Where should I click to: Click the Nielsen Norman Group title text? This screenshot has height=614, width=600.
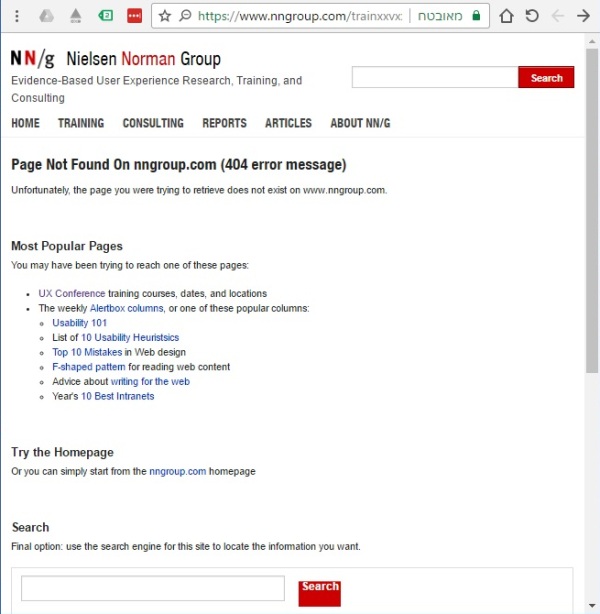(x=143, y=59)
